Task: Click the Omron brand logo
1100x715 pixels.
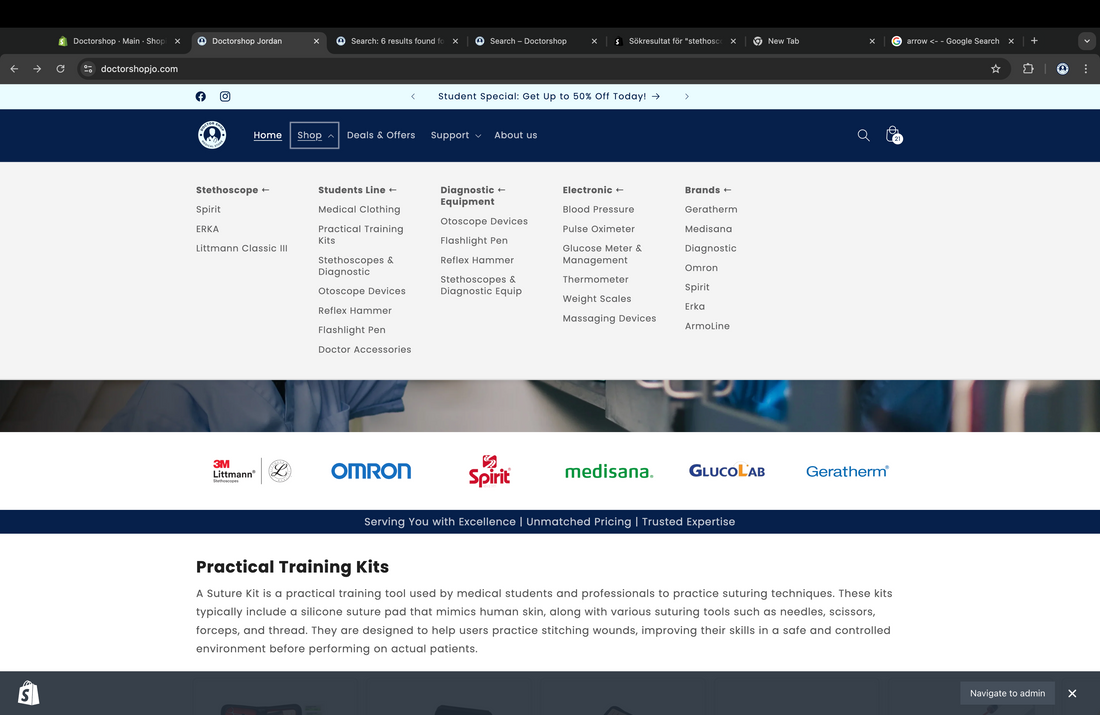Action: 371,471
